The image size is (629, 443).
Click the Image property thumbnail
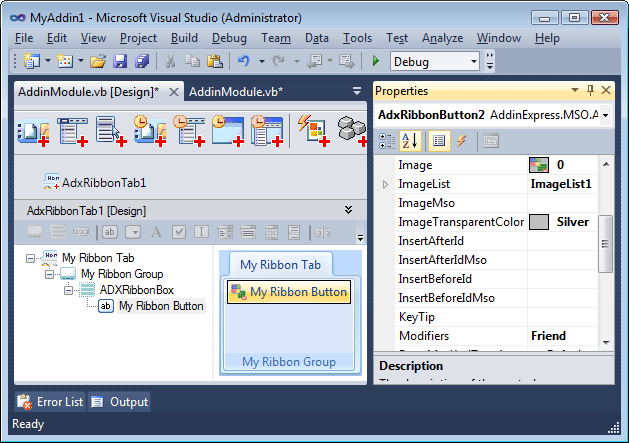coord(539,165)
